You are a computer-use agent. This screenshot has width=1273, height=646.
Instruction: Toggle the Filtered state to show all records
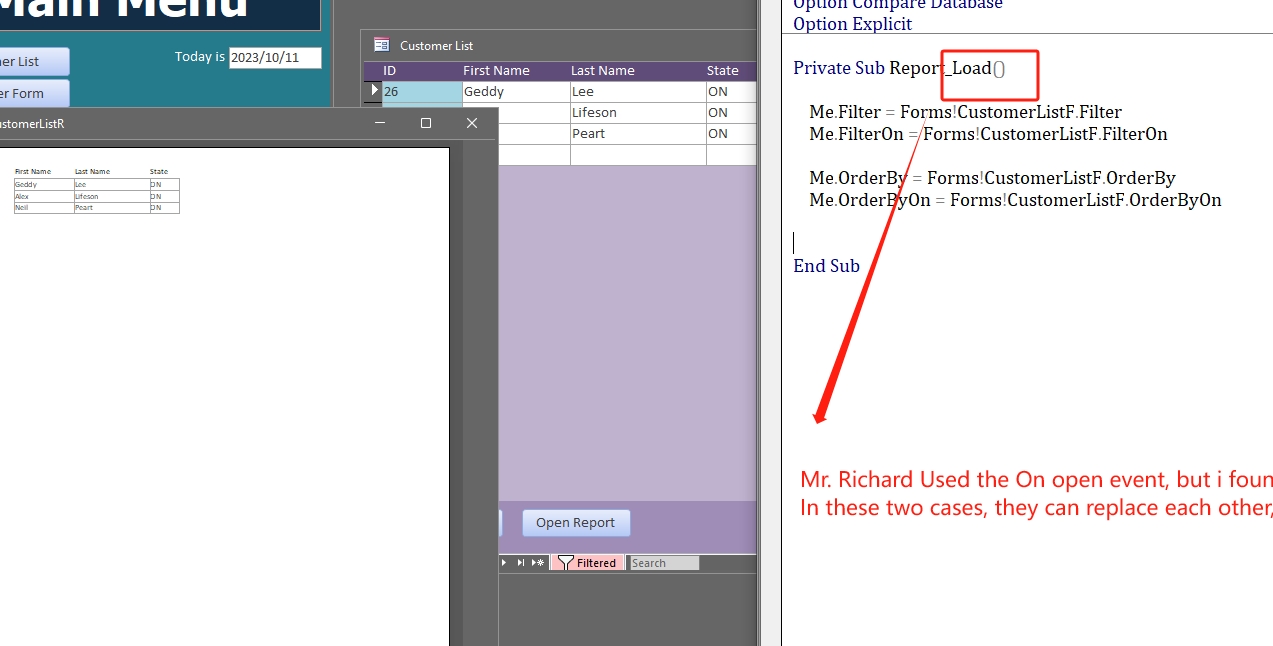tap(595, 562)
